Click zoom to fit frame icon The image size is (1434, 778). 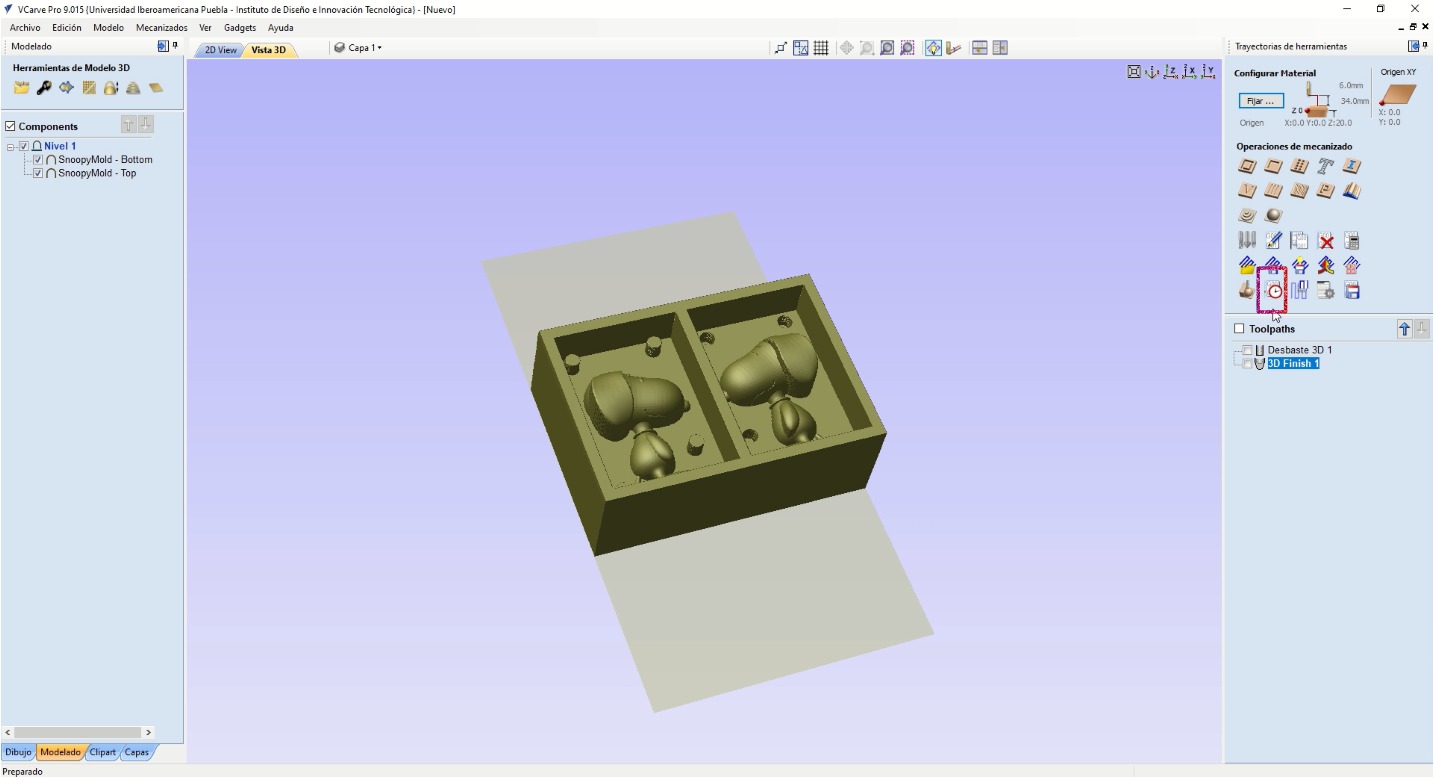tap(1134, 72)
